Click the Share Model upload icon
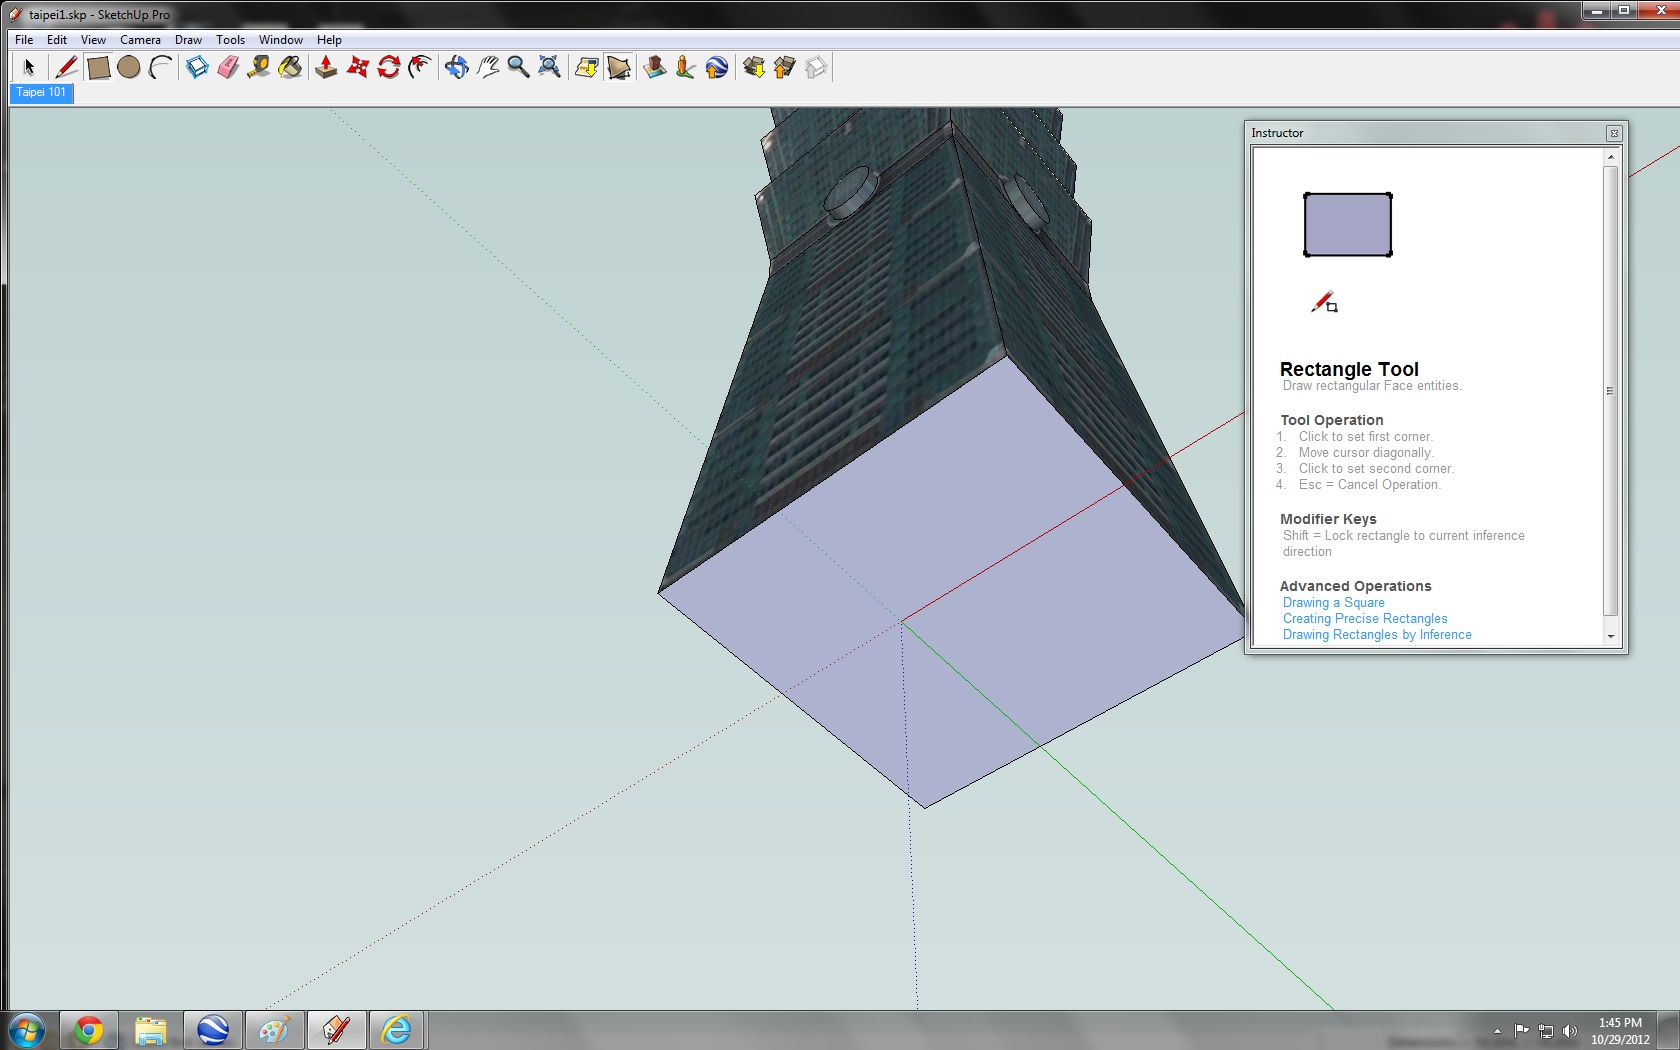 785,67
